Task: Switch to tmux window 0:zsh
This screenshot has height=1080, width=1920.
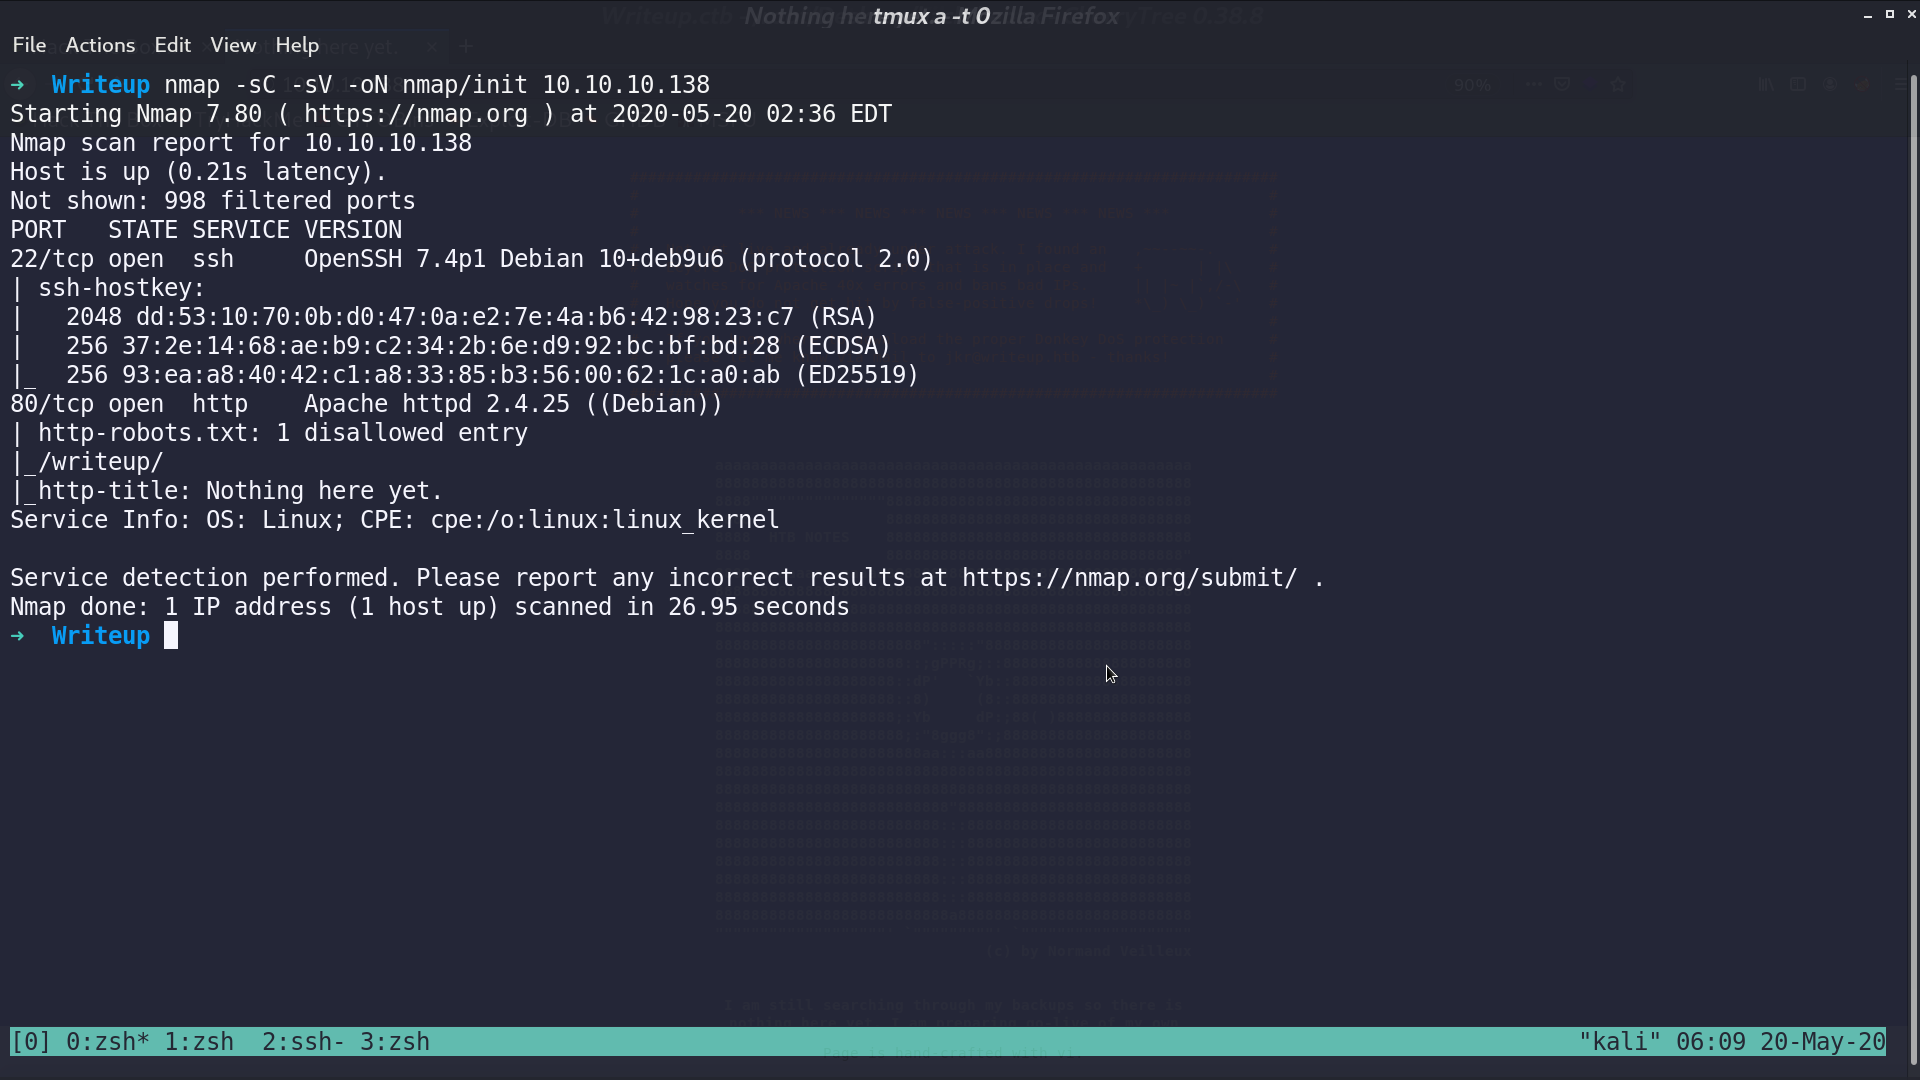Action: tap(108, 1042)
